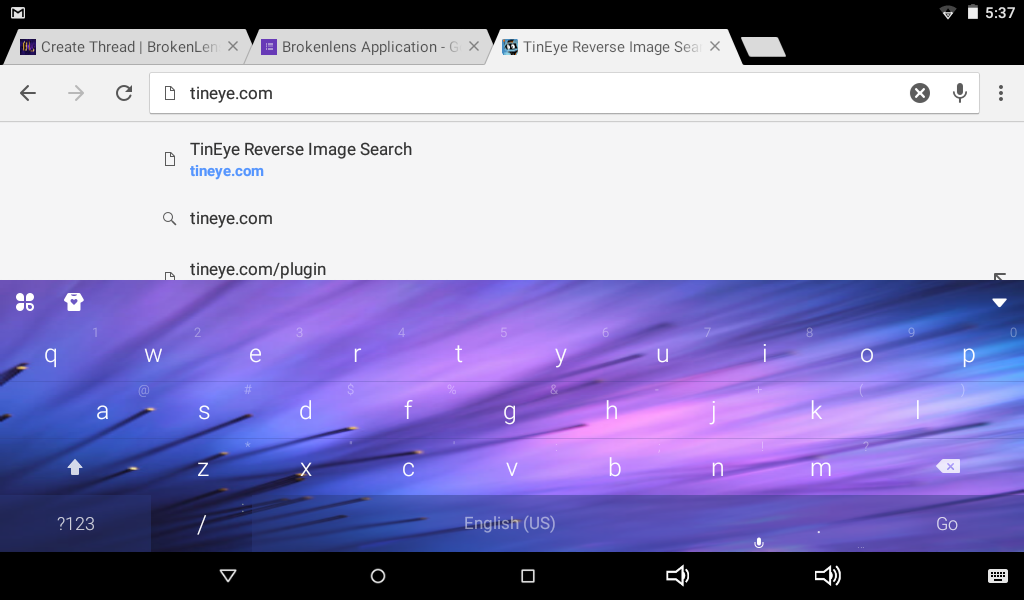Tap the a key
This screenshot has height=600, width=1024.
[x=103, y=411]
